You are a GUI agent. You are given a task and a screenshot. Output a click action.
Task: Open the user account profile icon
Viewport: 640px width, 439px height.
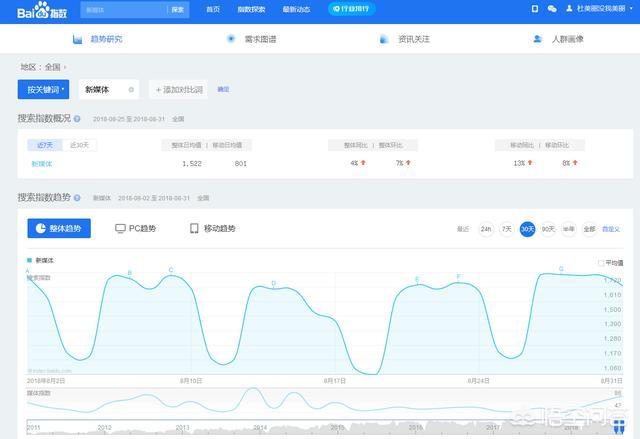(569, 8)
